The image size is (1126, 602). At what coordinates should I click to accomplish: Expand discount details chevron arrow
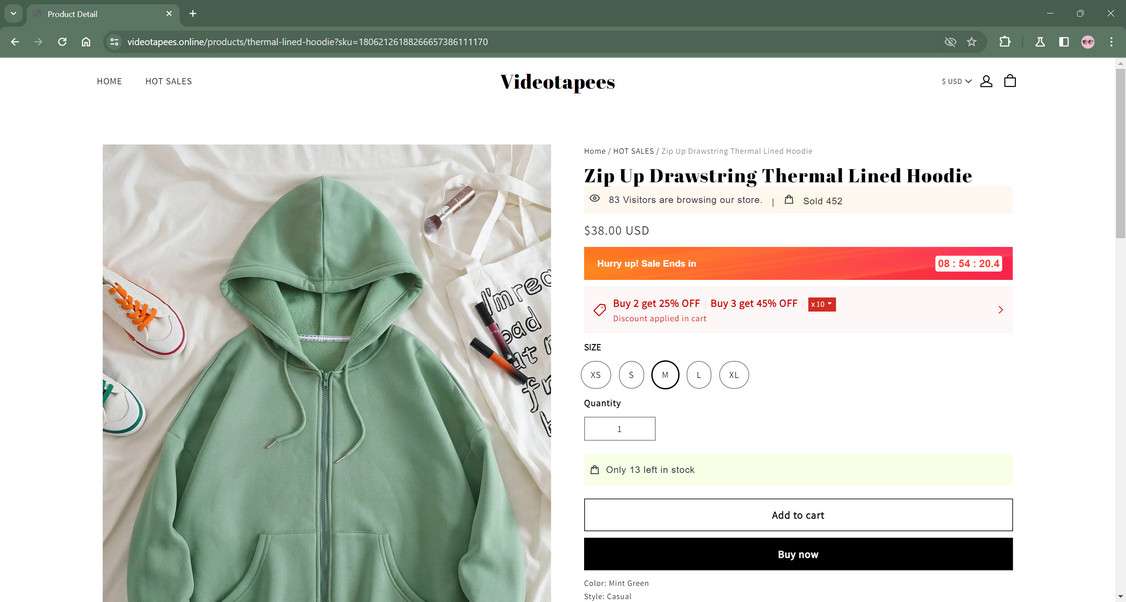coord(1000,310)
